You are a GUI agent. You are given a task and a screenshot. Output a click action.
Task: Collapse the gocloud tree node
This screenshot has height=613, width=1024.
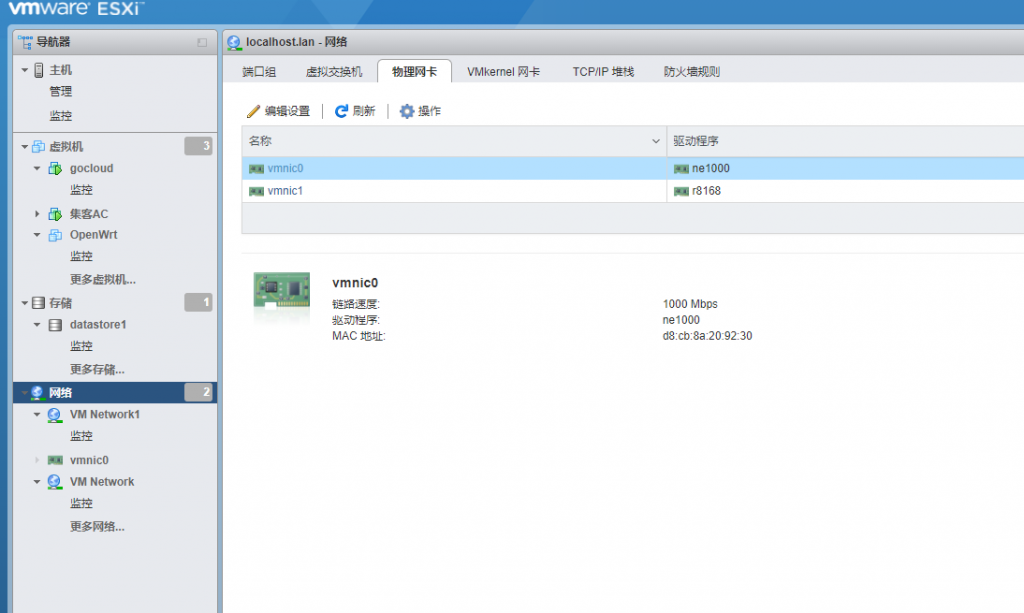pyautogui.click(x=37, y=168)
